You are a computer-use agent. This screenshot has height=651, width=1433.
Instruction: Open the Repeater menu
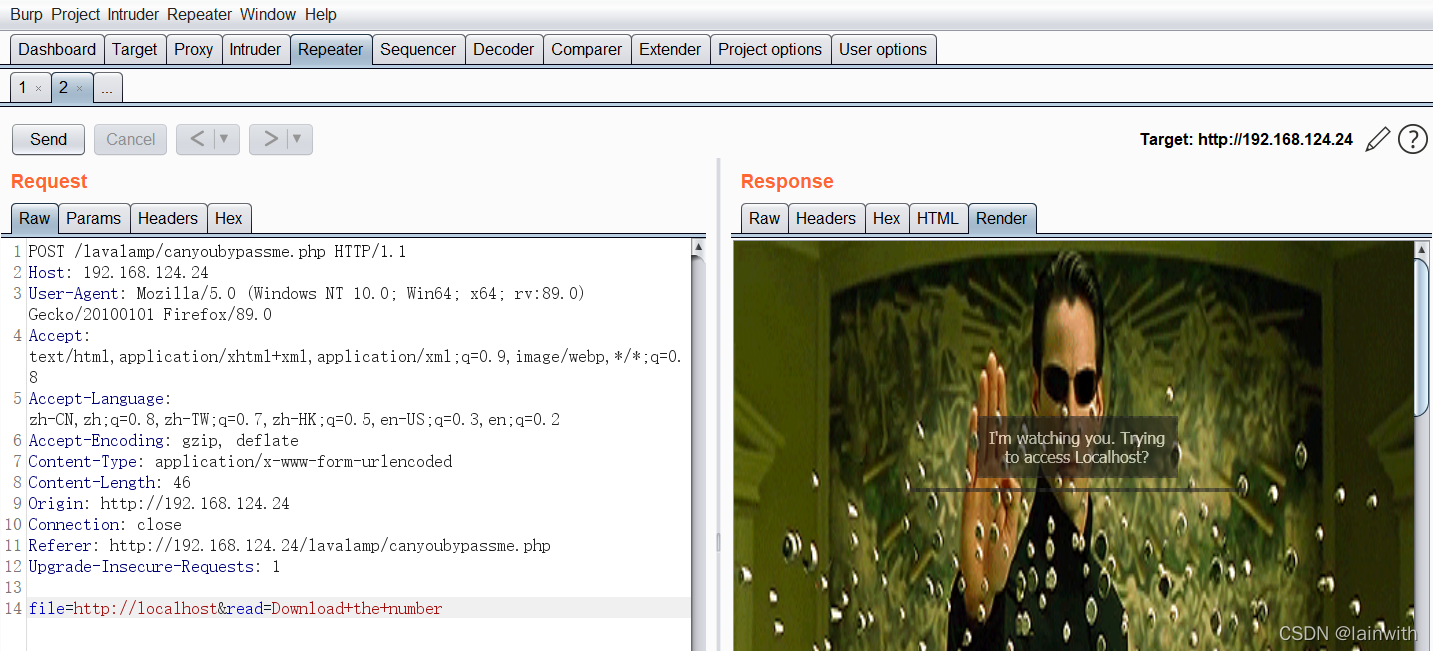point(200,14)
